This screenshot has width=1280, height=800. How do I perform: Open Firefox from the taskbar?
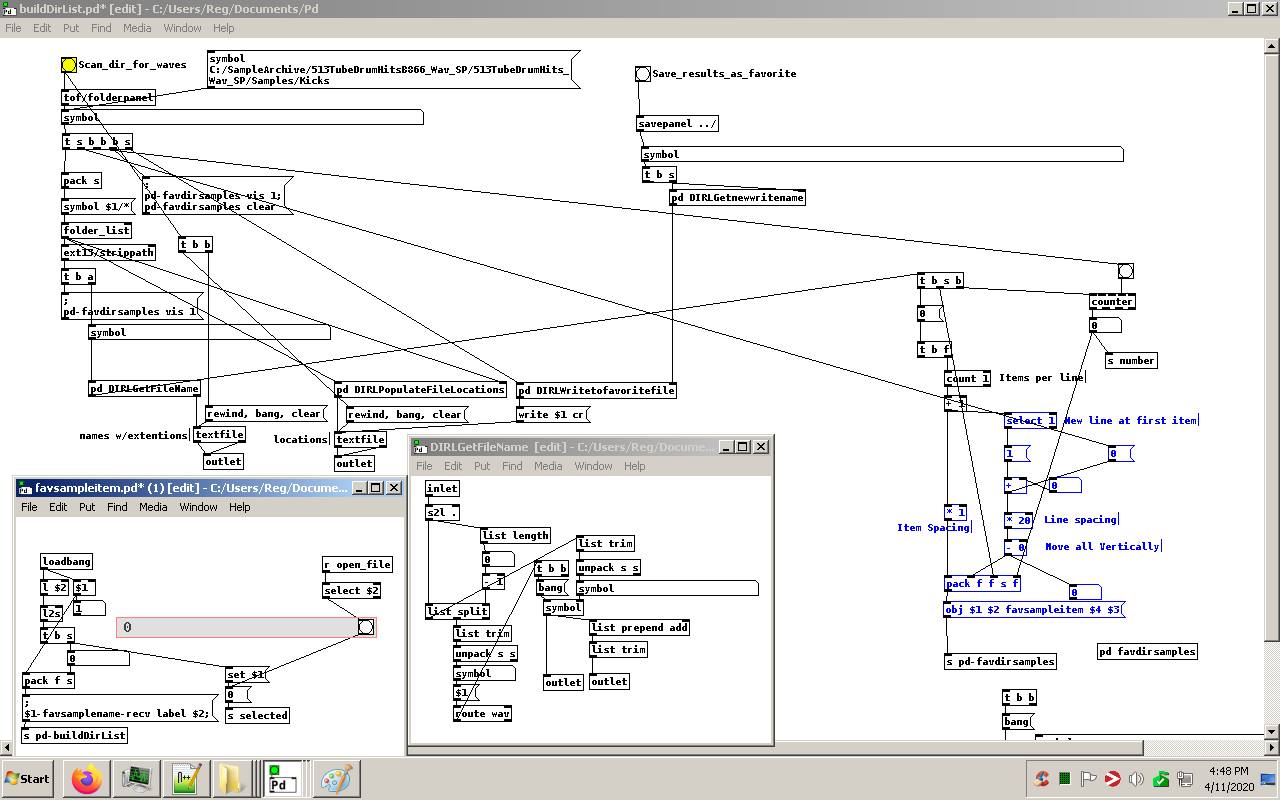point(87,779)
